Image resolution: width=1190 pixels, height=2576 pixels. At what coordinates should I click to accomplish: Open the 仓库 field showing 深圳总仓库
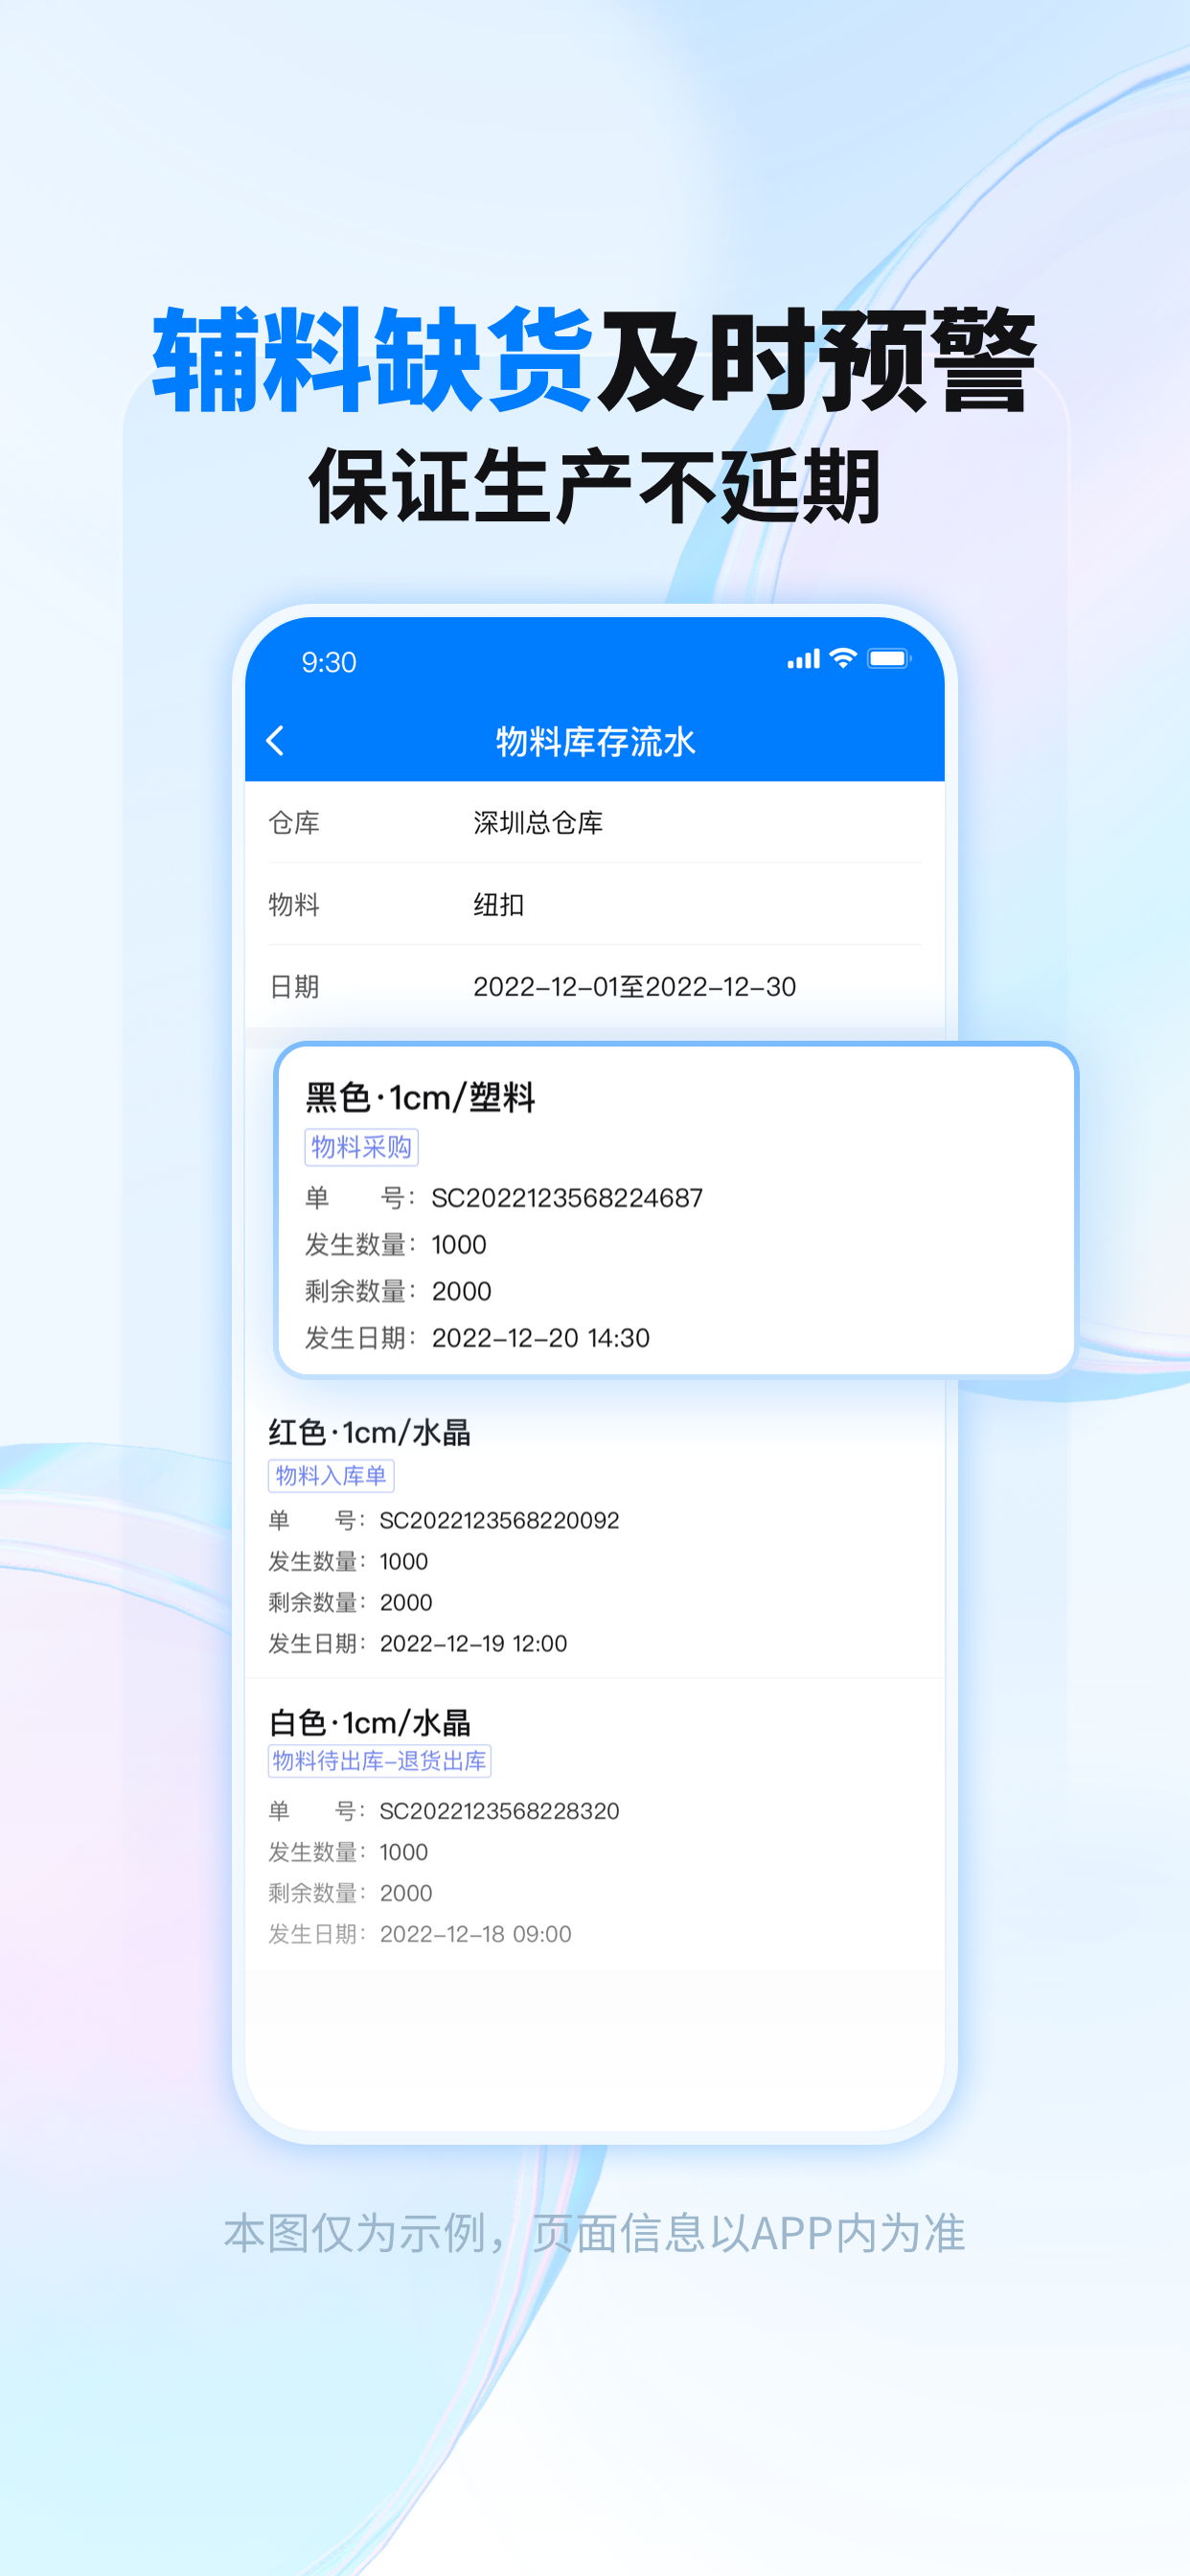[595, 822]
